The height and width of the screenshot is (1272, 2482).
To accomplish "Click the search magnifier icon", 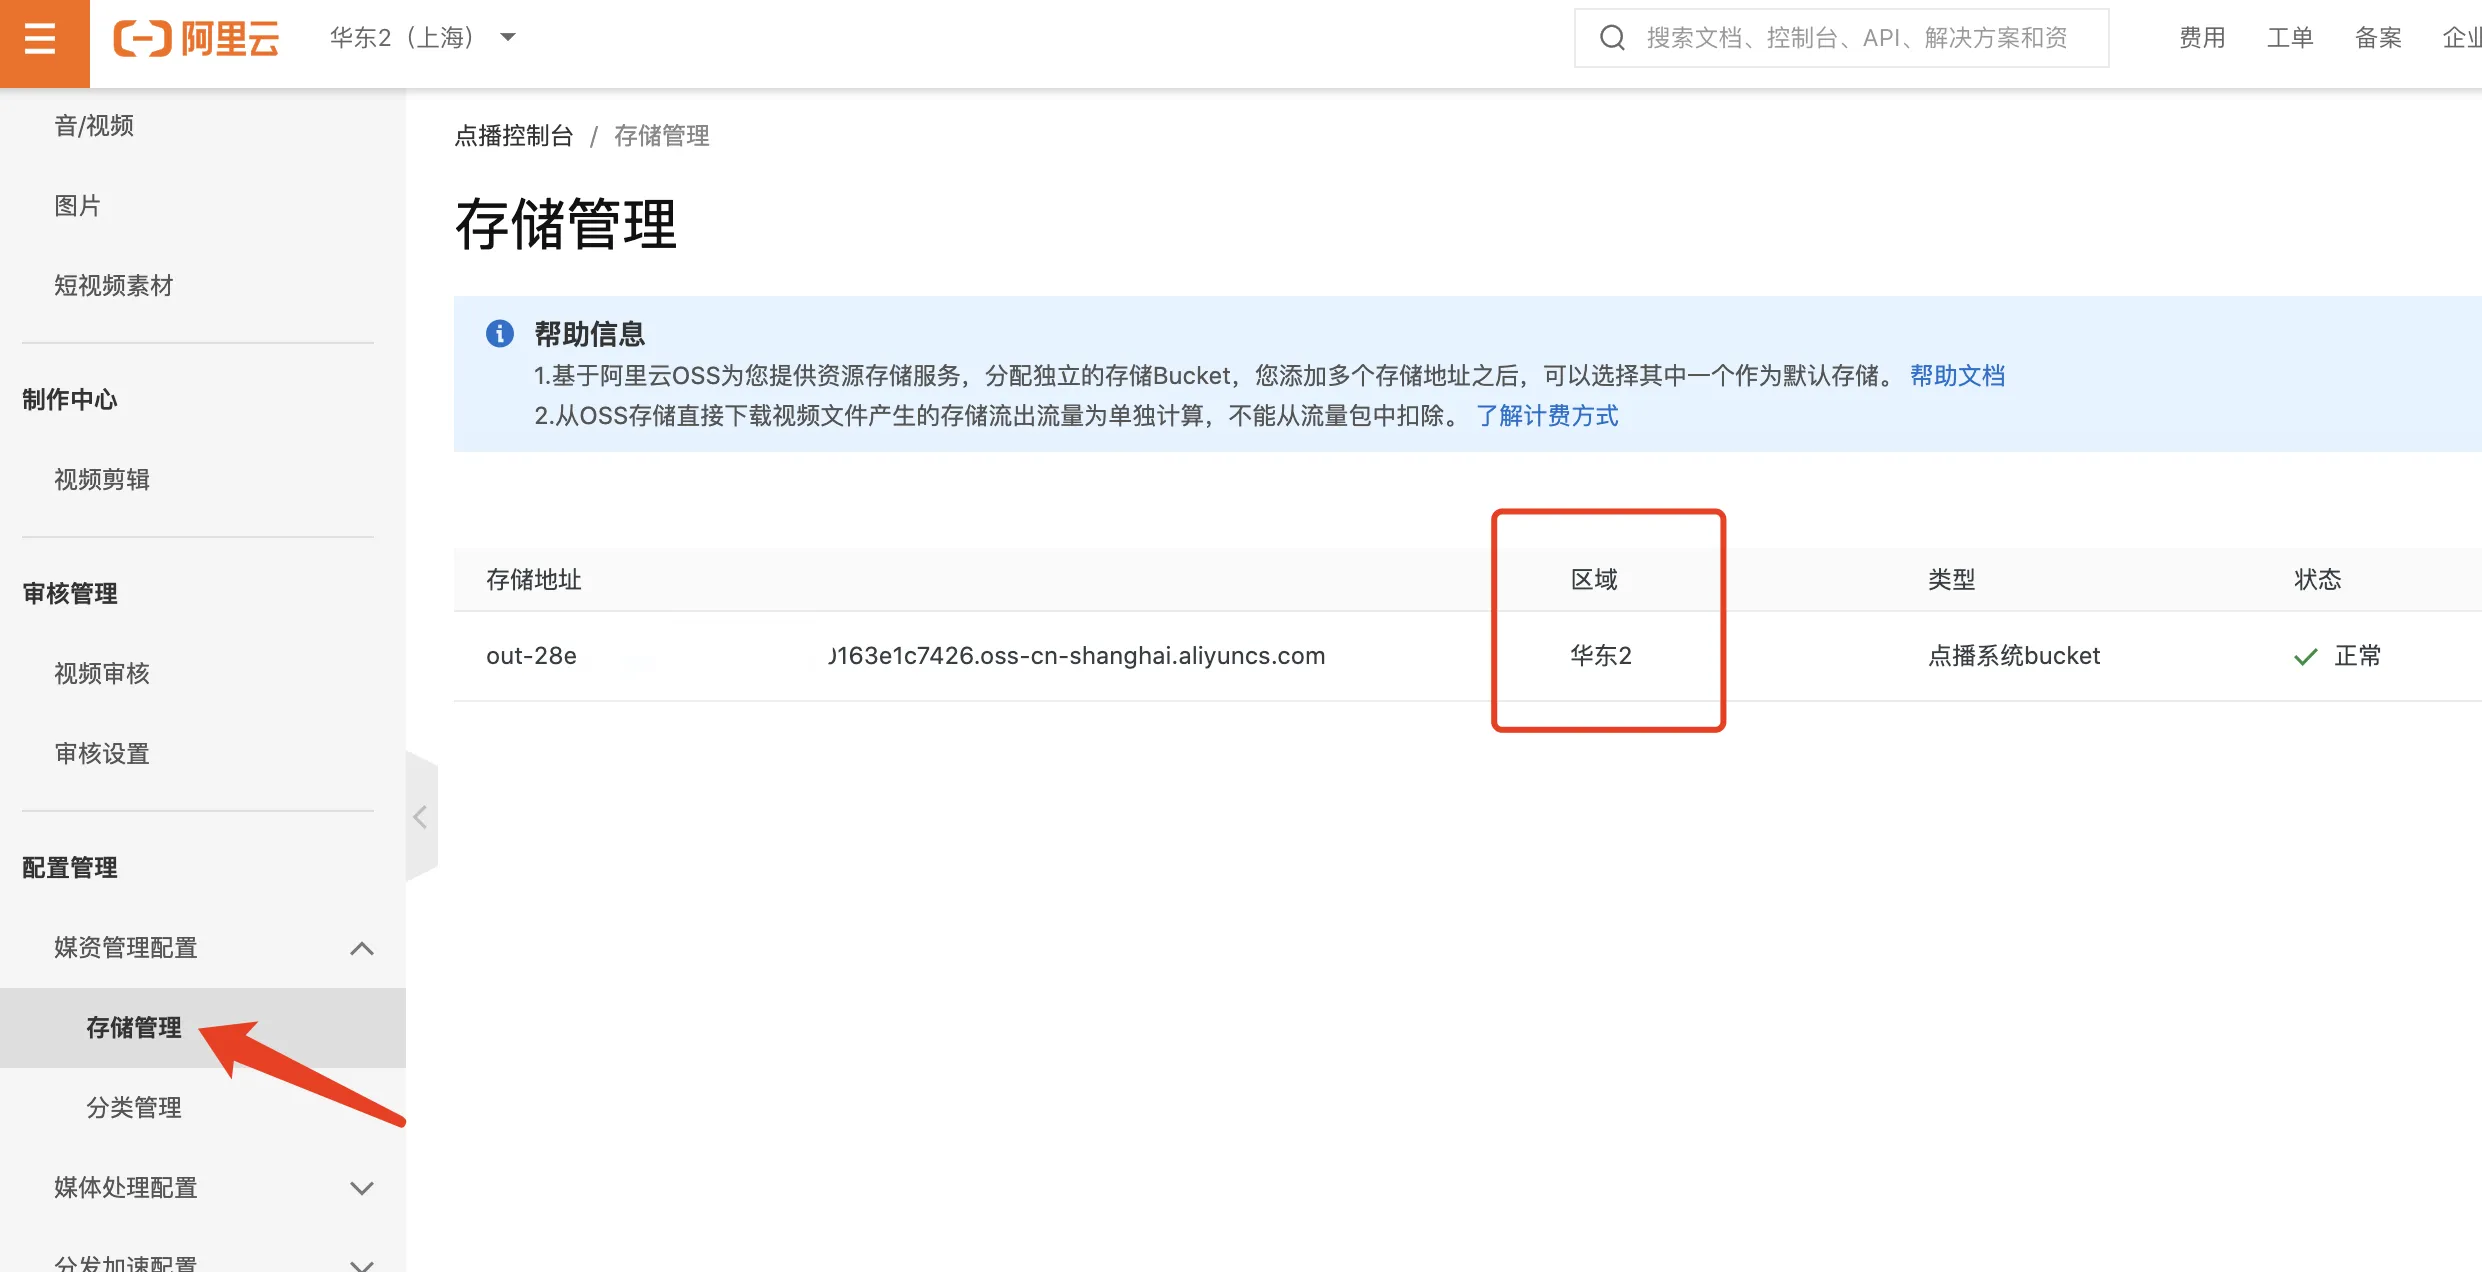I will [x=1612, y=38].
